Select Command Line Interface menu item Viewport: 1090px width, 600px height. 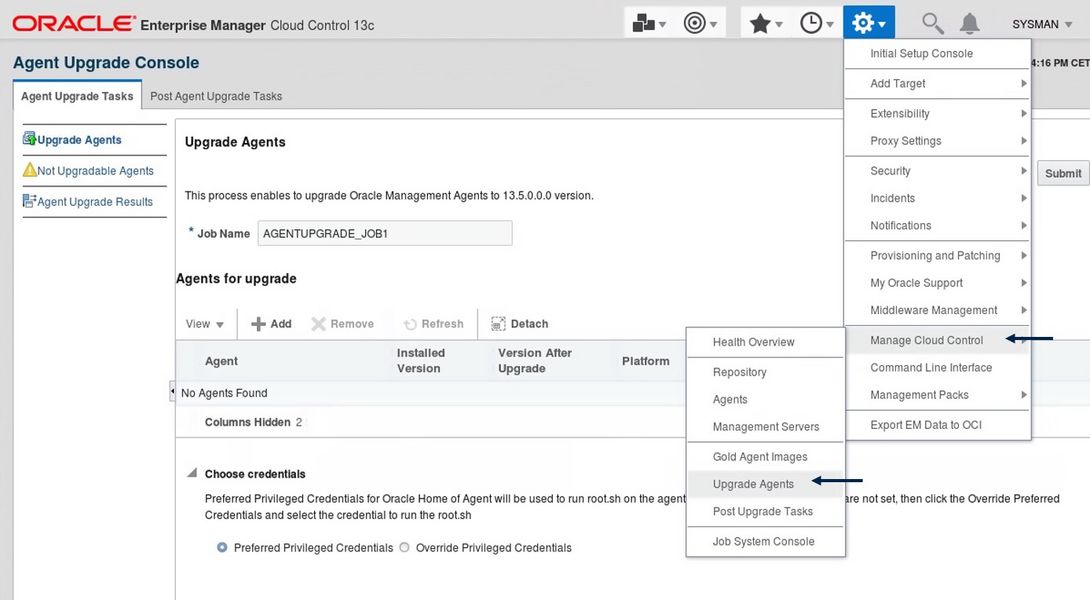point(937,368)
